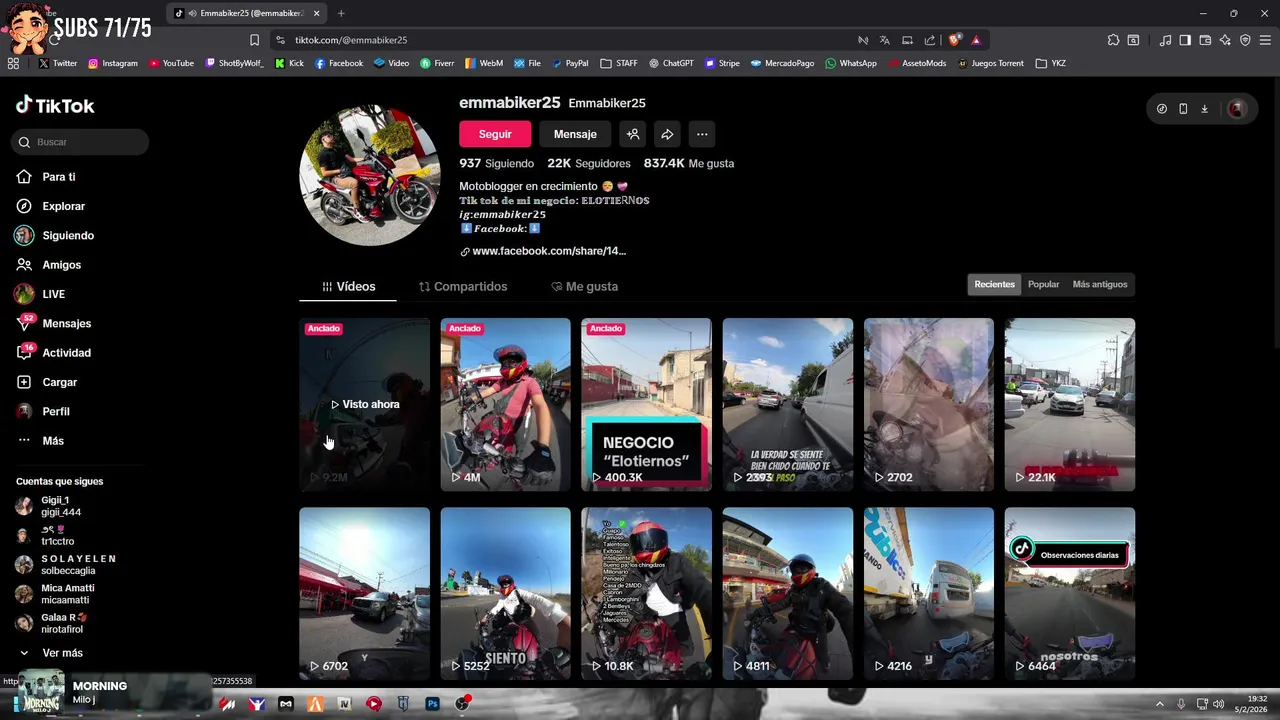Sort videos by Popular
The image size is (1280, 720).
click(x=1043, y=284)
